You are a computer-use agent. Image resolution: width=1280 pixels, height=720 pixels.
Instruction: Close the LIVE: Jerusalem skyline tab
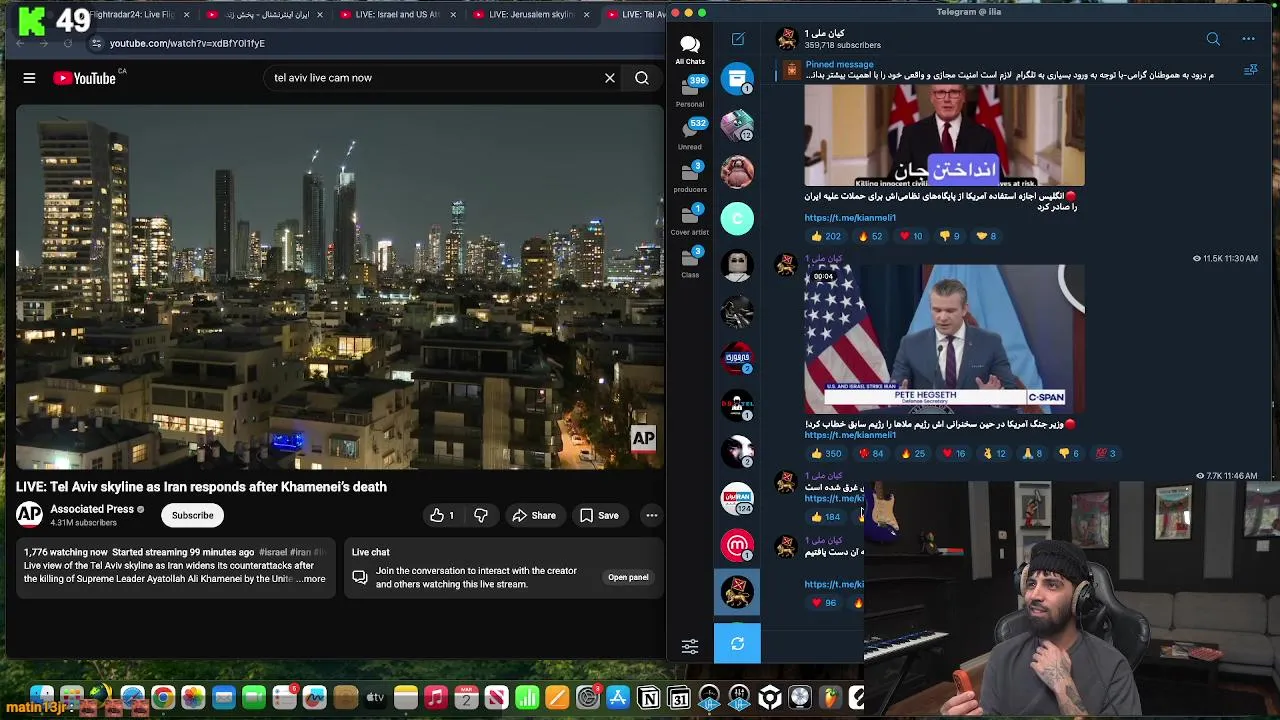pyautogui.click(x=586, y=15)
